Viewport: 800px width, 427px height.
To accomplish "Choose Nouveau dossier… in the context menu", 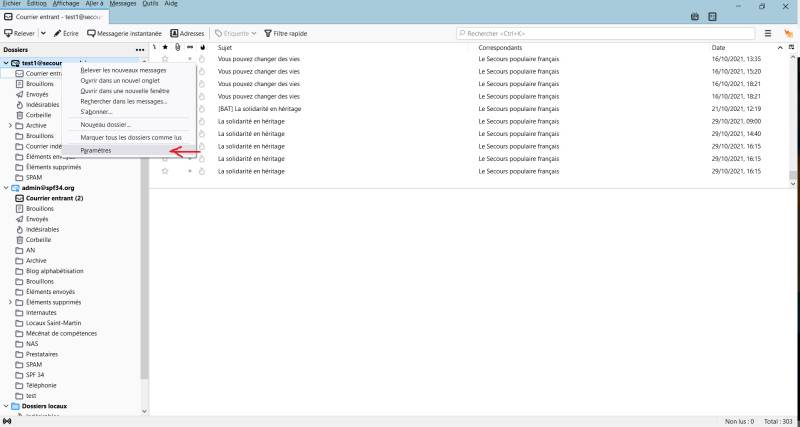I will coord(129,124).
